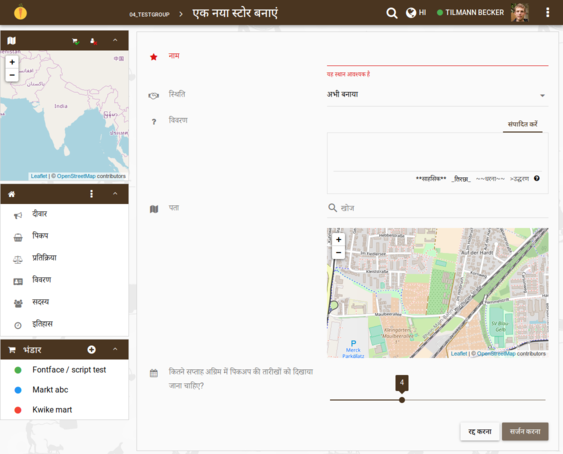Viewport: 563px width, 454px height.
Task: Toggle store markers on the sidebar map
Action: coord(75,41)
